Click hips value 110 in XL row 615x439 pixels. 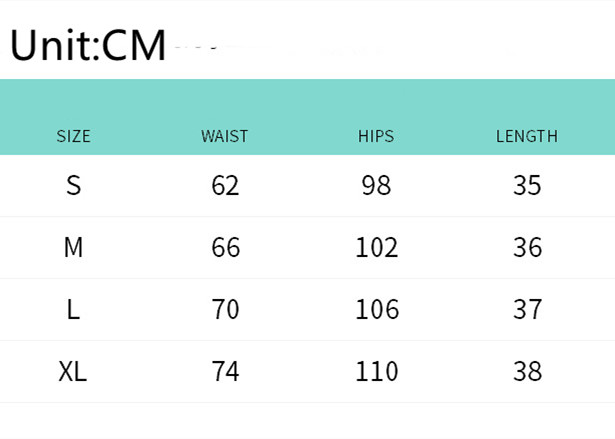[377, 371]
